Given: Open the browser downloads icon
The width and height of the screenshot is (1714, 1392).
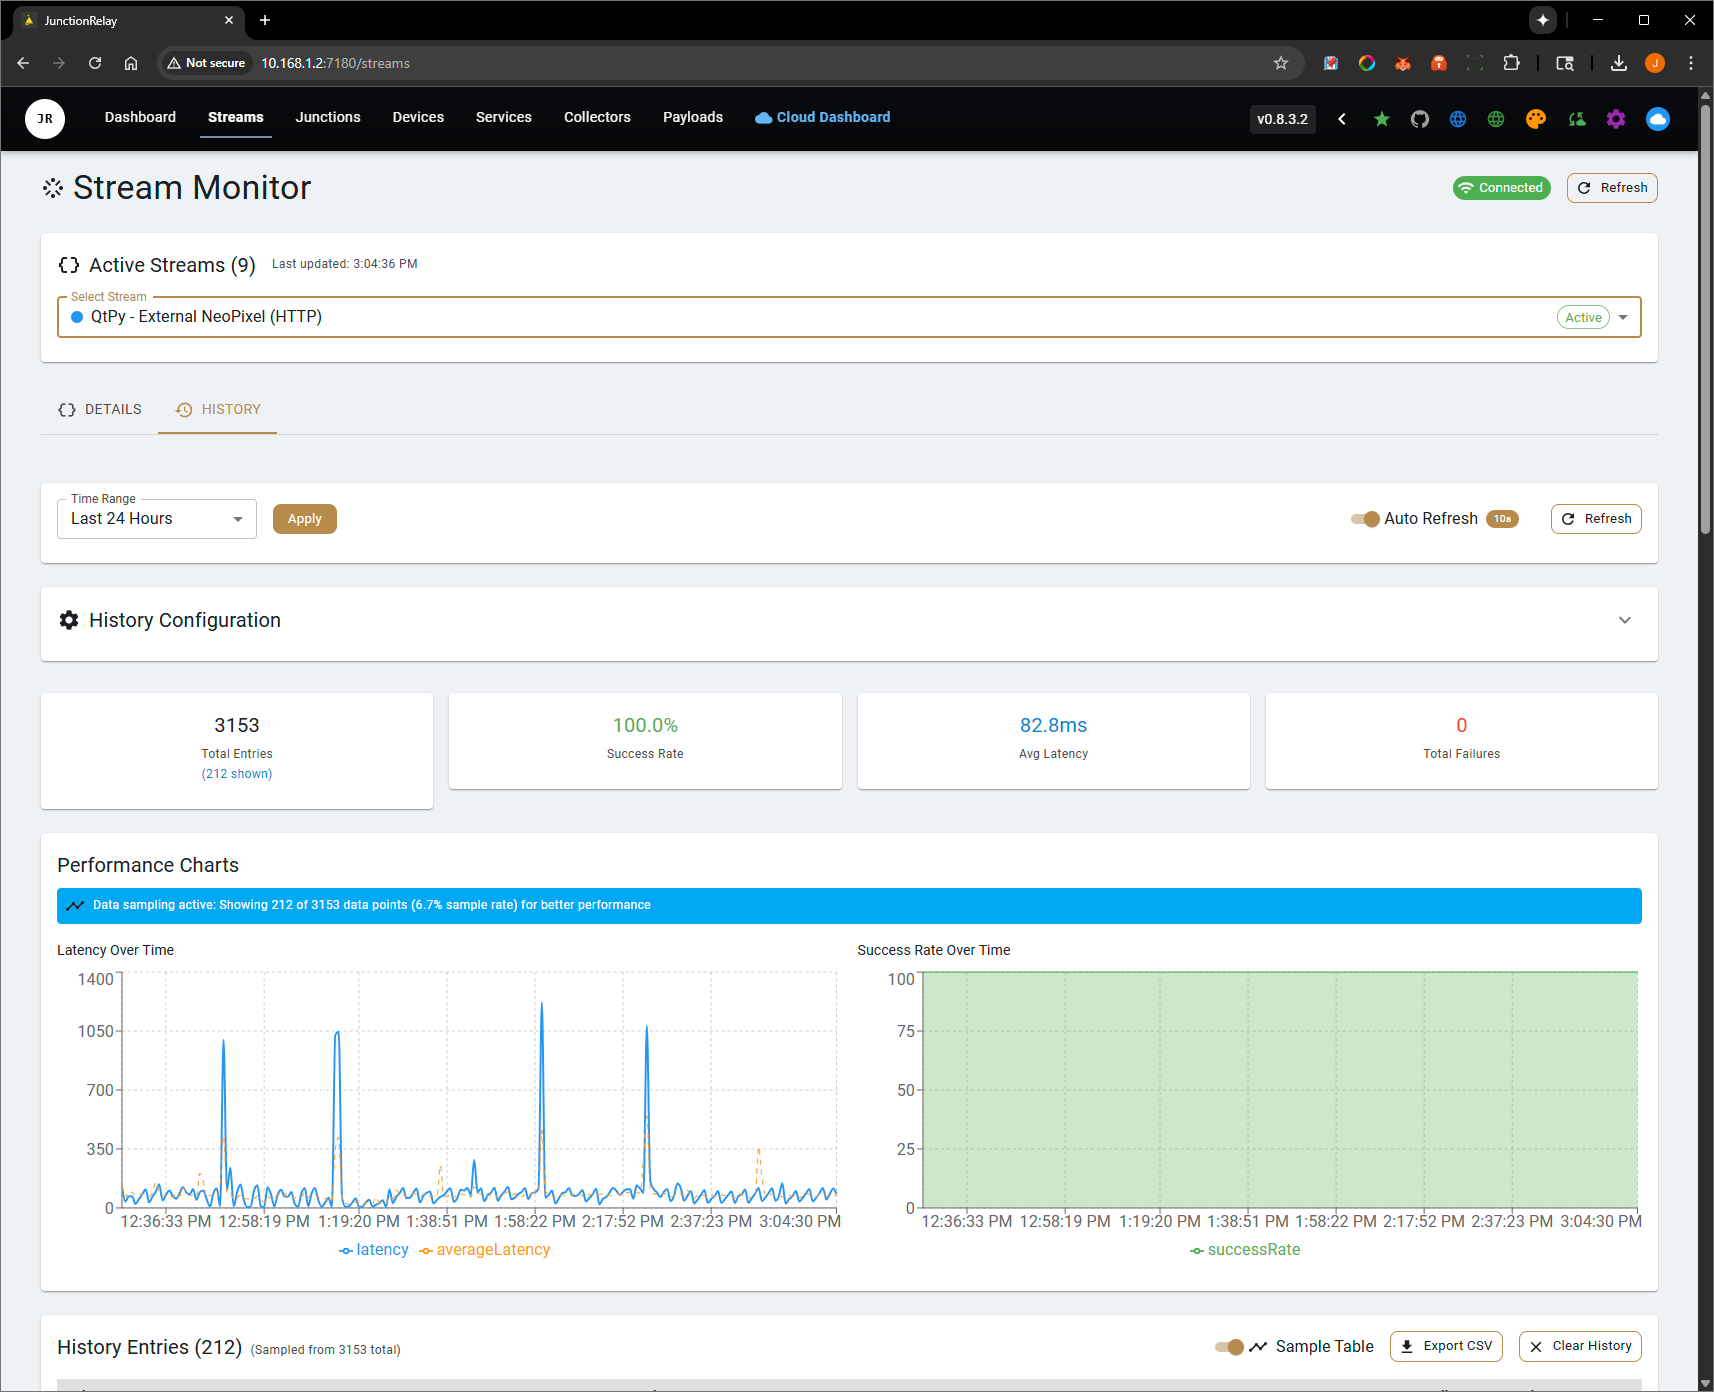Looking at the screenshot, I should 1619,63.
